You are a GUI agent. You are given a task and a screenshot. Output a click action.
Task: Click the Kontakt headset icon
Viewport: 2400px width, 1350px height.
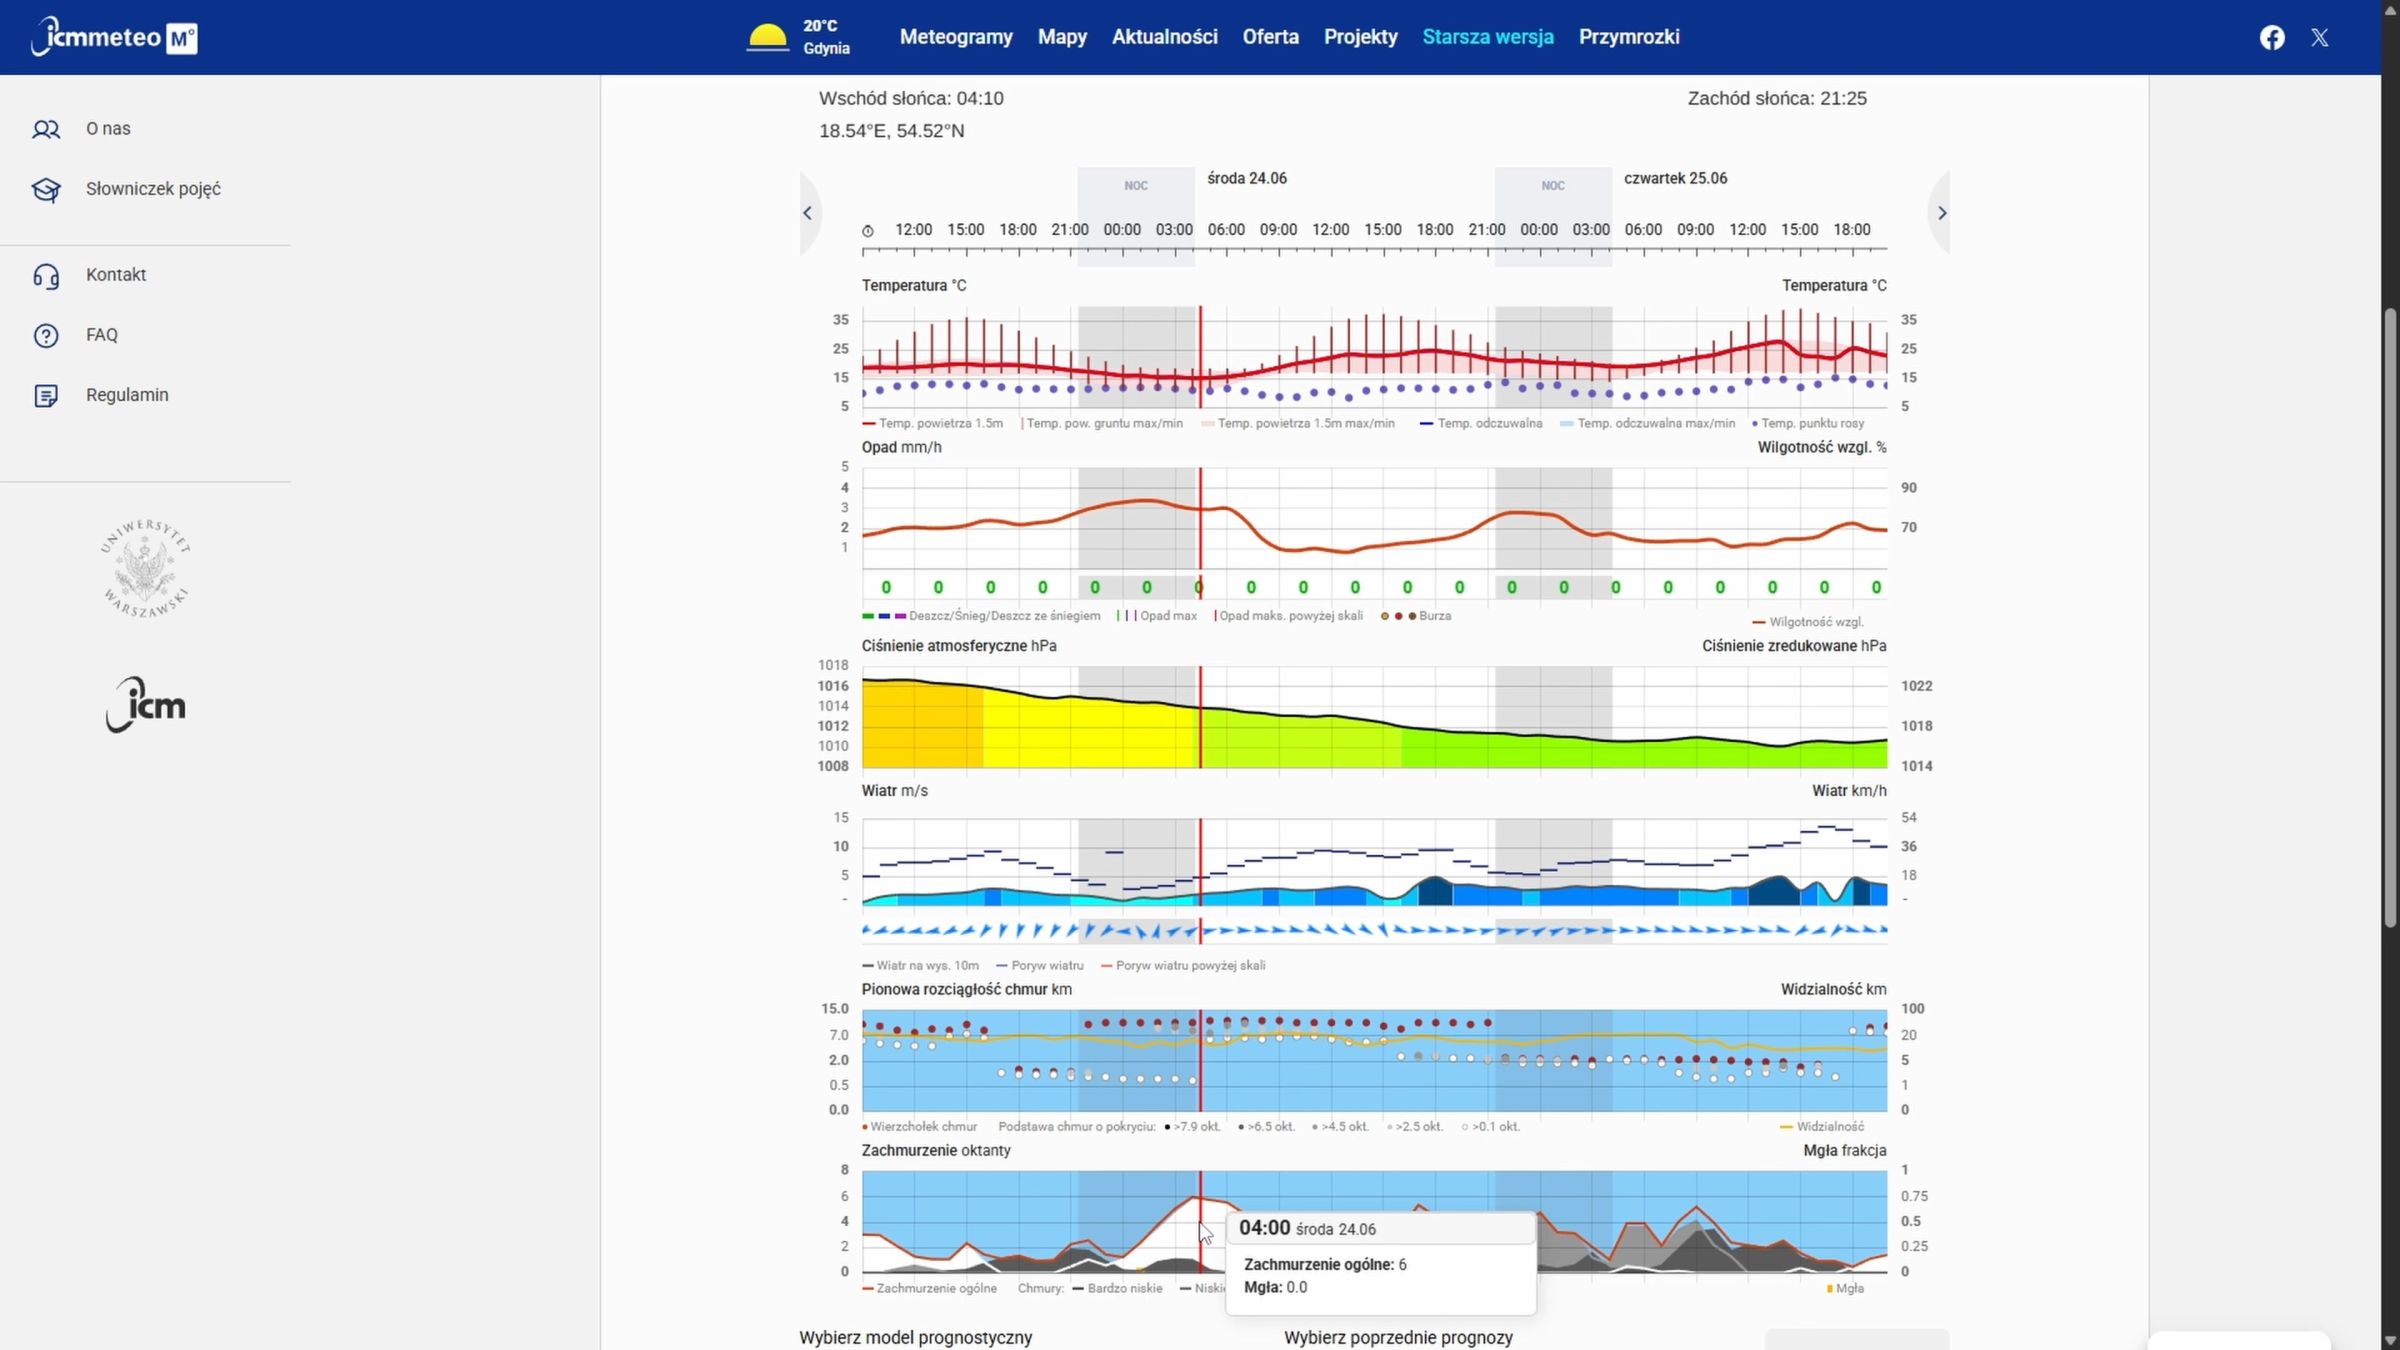(46, 275)
